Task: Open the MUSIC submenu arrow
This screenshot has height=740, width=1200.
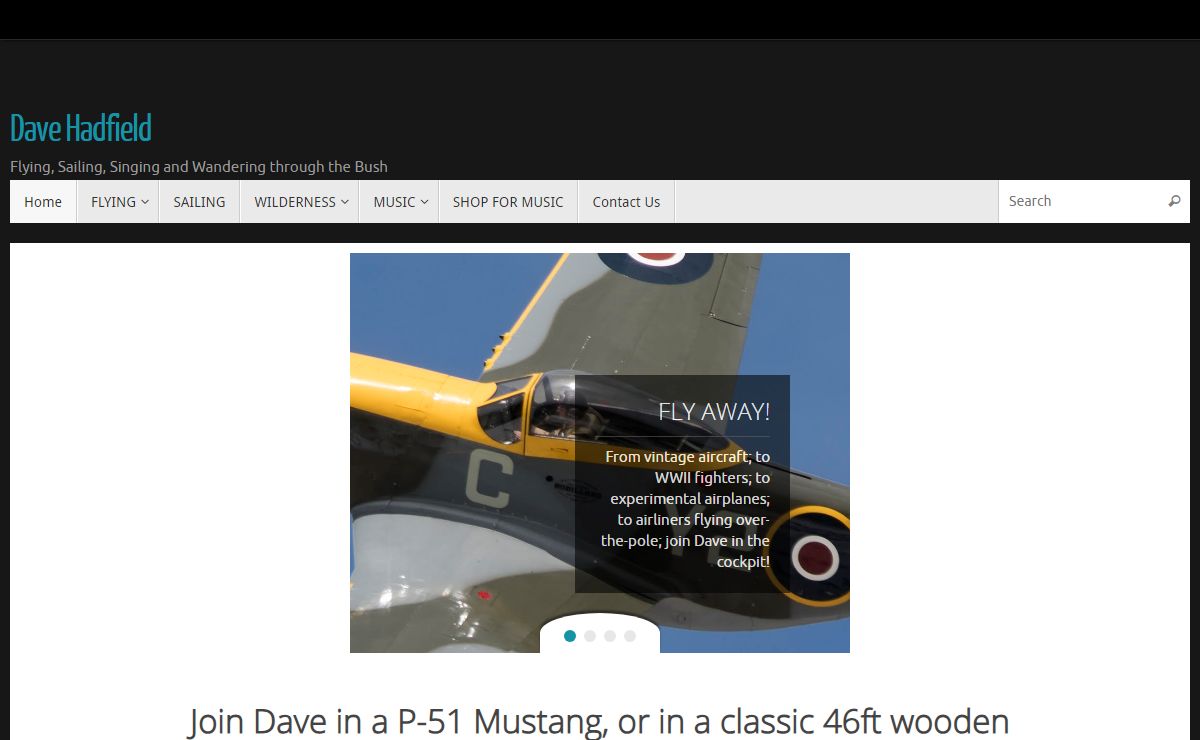Action: pos(424,202)
